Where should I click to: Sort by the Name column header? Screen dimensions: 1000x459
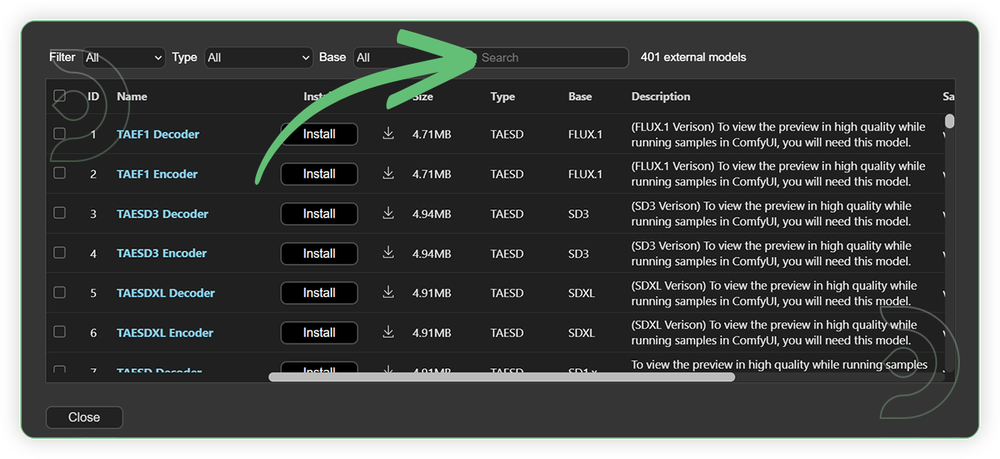(132, 97)
